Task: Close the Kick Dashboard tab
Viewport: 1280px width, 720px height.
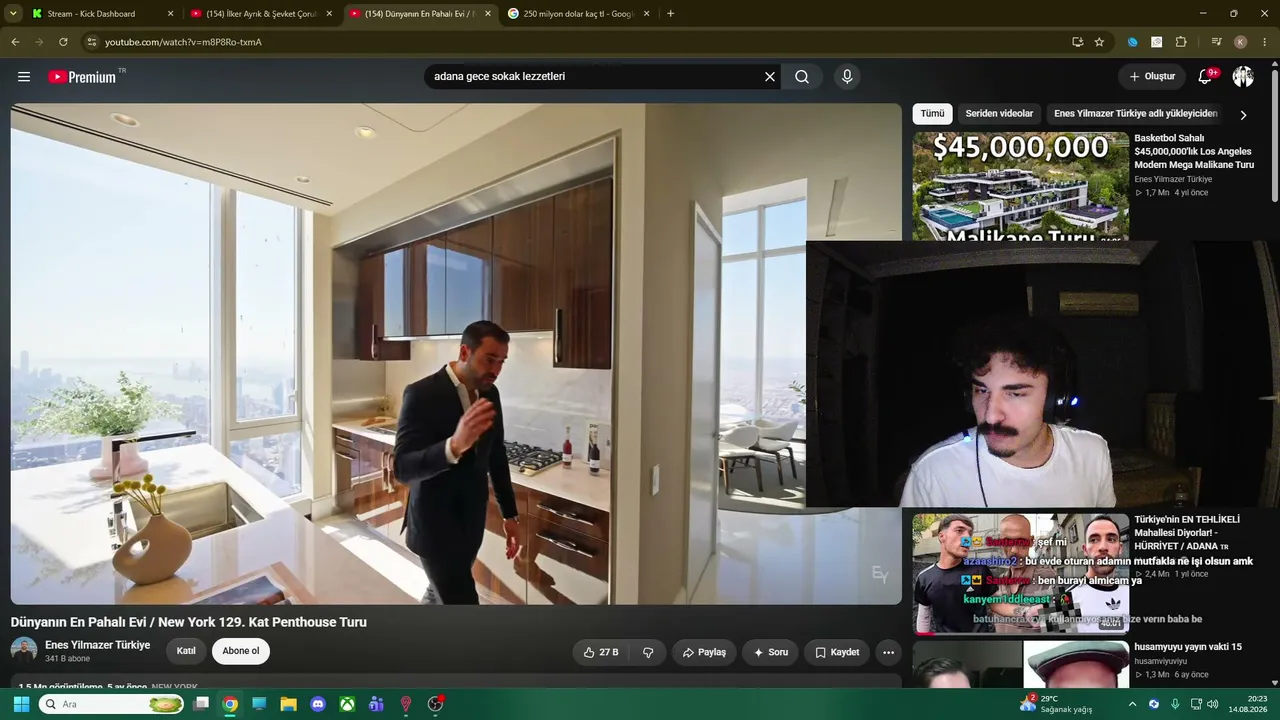Action: 170,14
